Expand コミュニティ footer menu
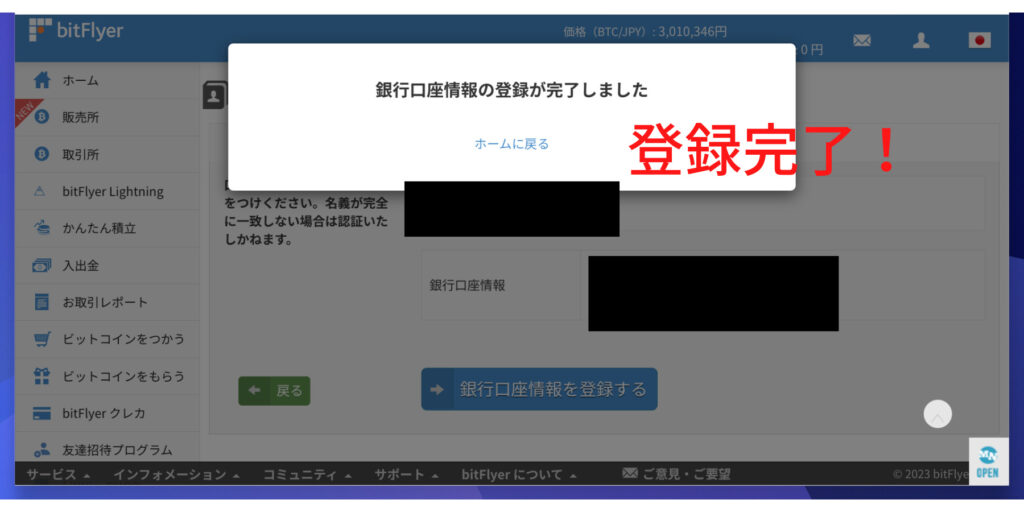This screenshot has height=512, width=1024. pyautogui.click(x=308, y=474)
